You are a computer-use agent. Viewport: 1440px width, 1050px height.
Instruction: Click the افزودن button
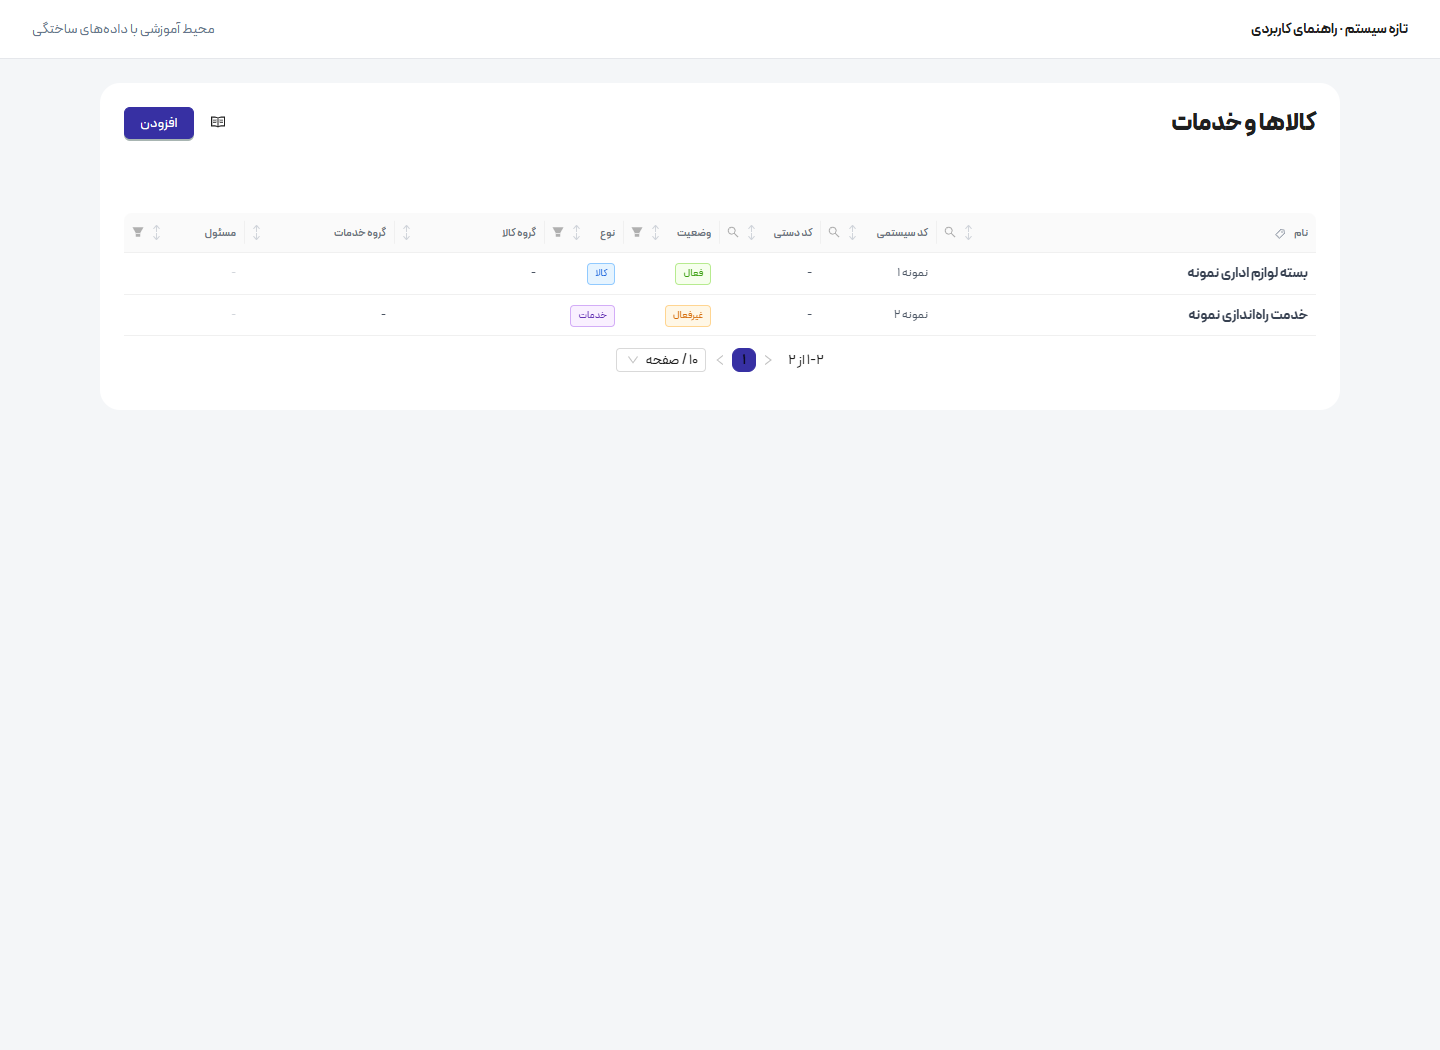[x=159, y=123]
